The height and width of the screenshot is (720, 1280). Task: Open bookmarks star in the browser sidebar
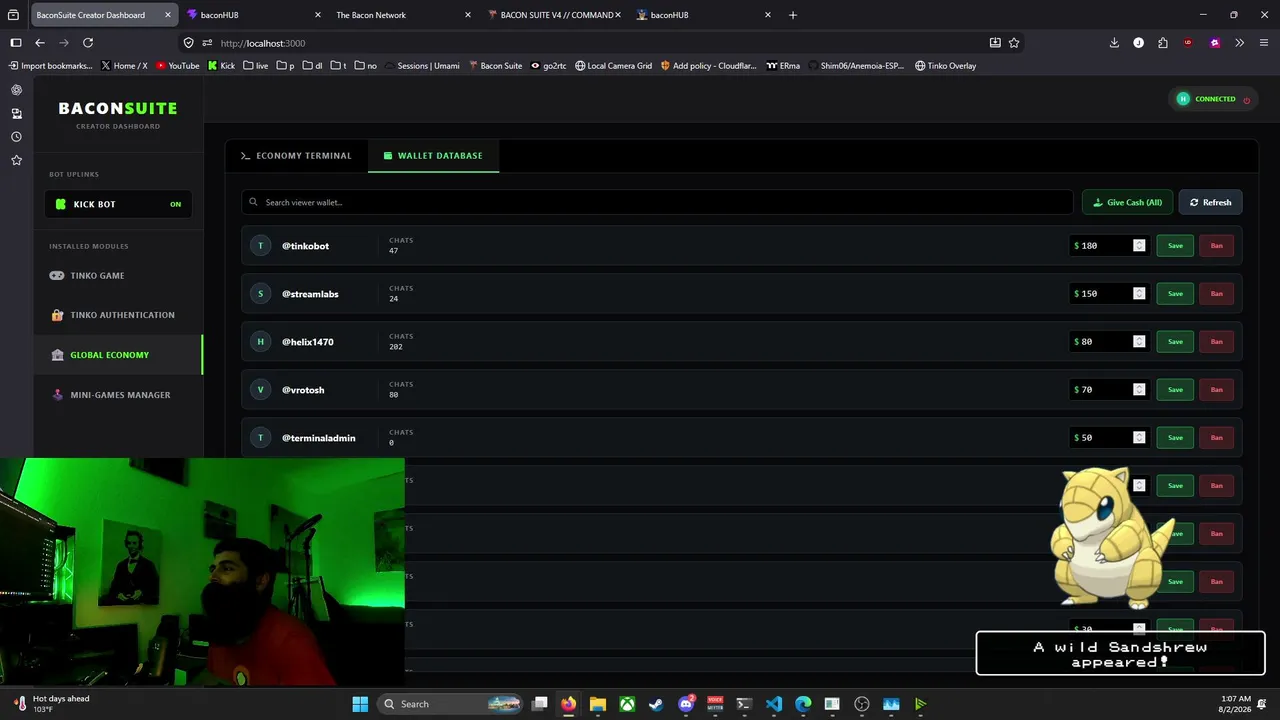pos(16,160)
